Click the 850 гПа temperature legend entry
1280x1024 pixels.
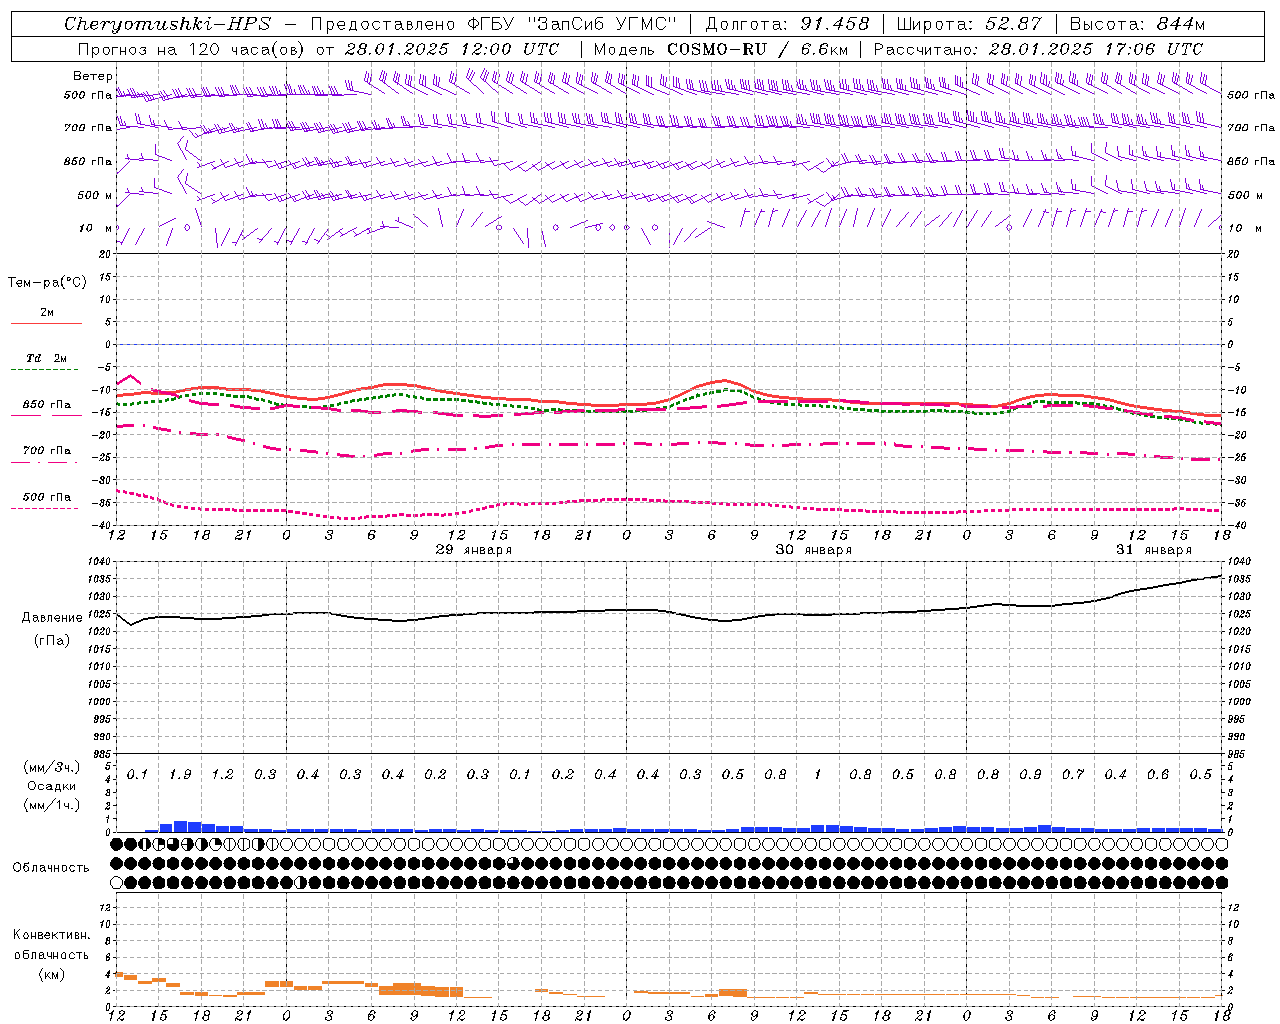coord(47,405)
